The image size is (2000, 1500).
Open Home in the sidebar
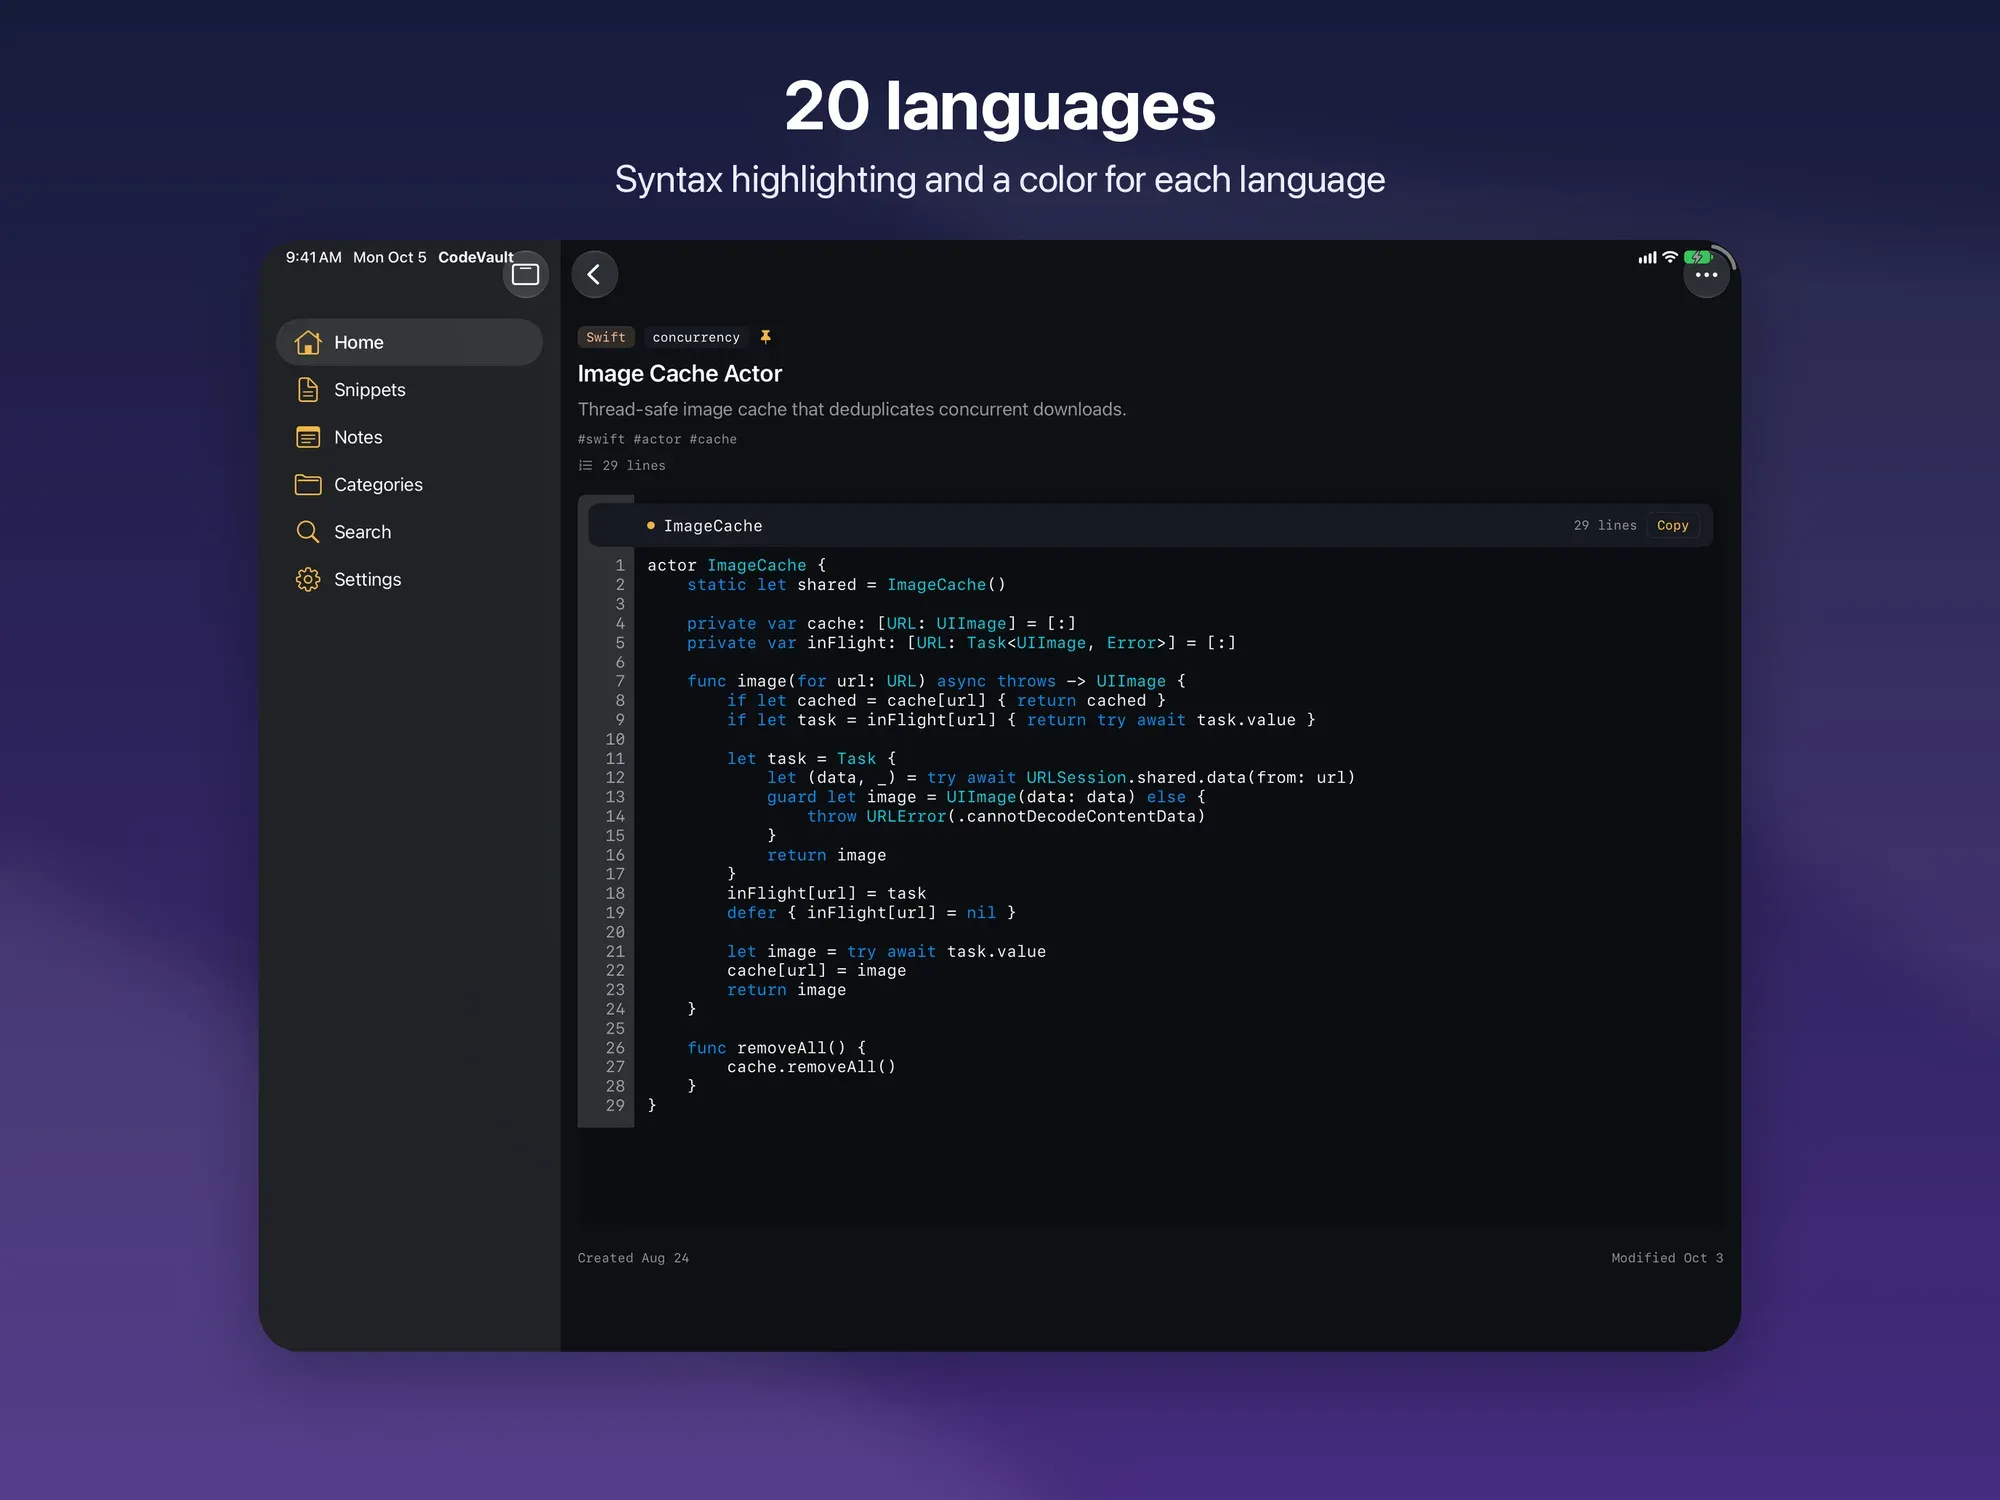click(409, 342)
